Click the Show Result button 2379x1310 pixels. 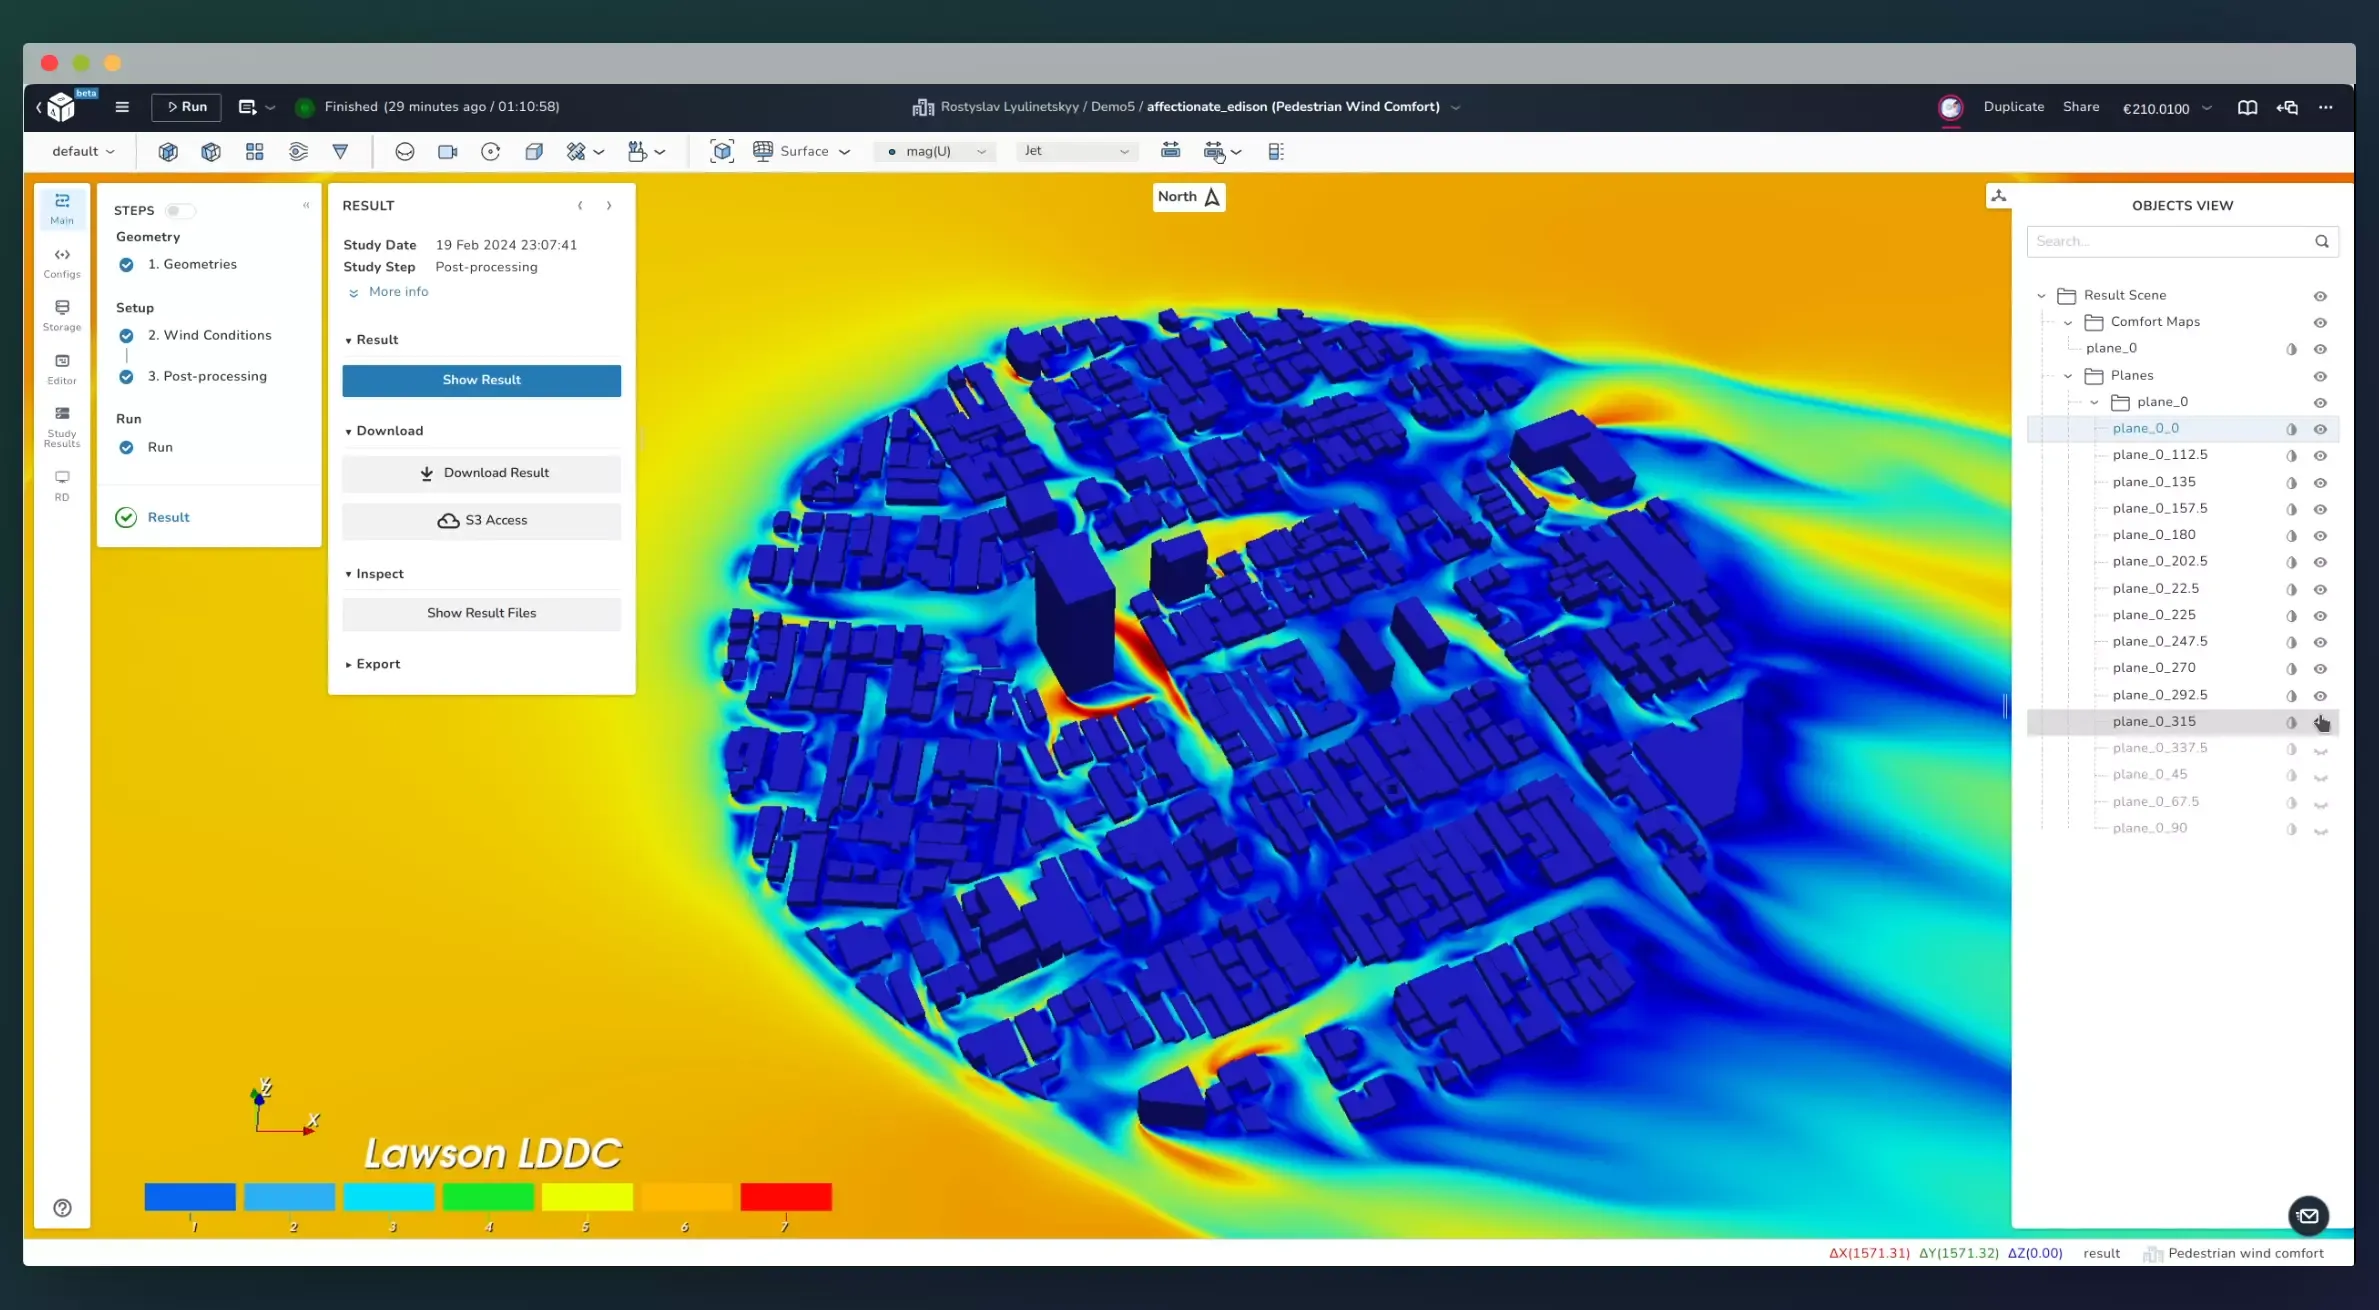coord(481,380)
